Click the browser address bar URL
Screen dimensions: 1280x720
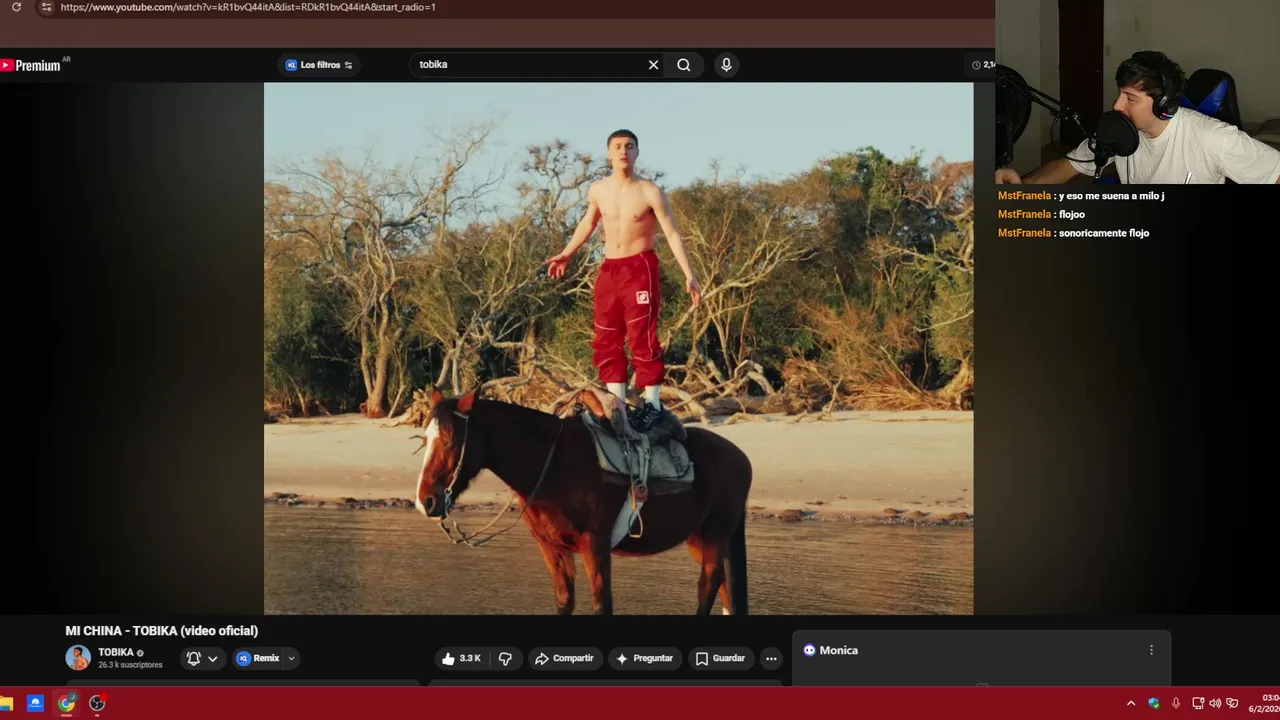(248, 7)
